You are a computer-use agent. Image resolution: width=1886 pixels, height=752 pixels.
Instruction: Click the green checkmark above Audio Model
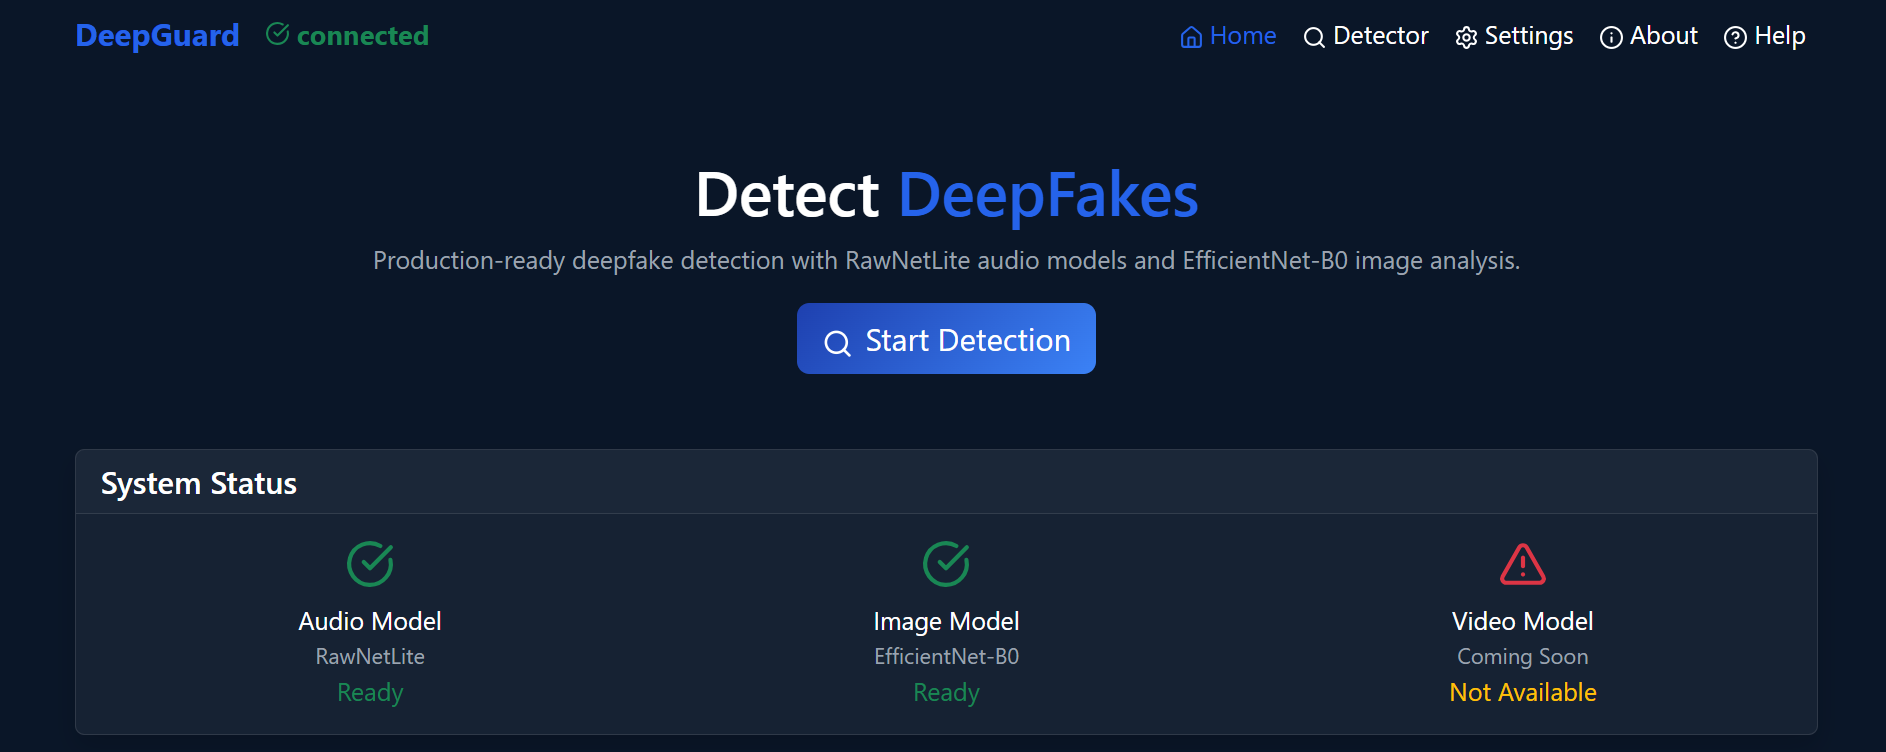pyautogui.click(x=370, y=562)
